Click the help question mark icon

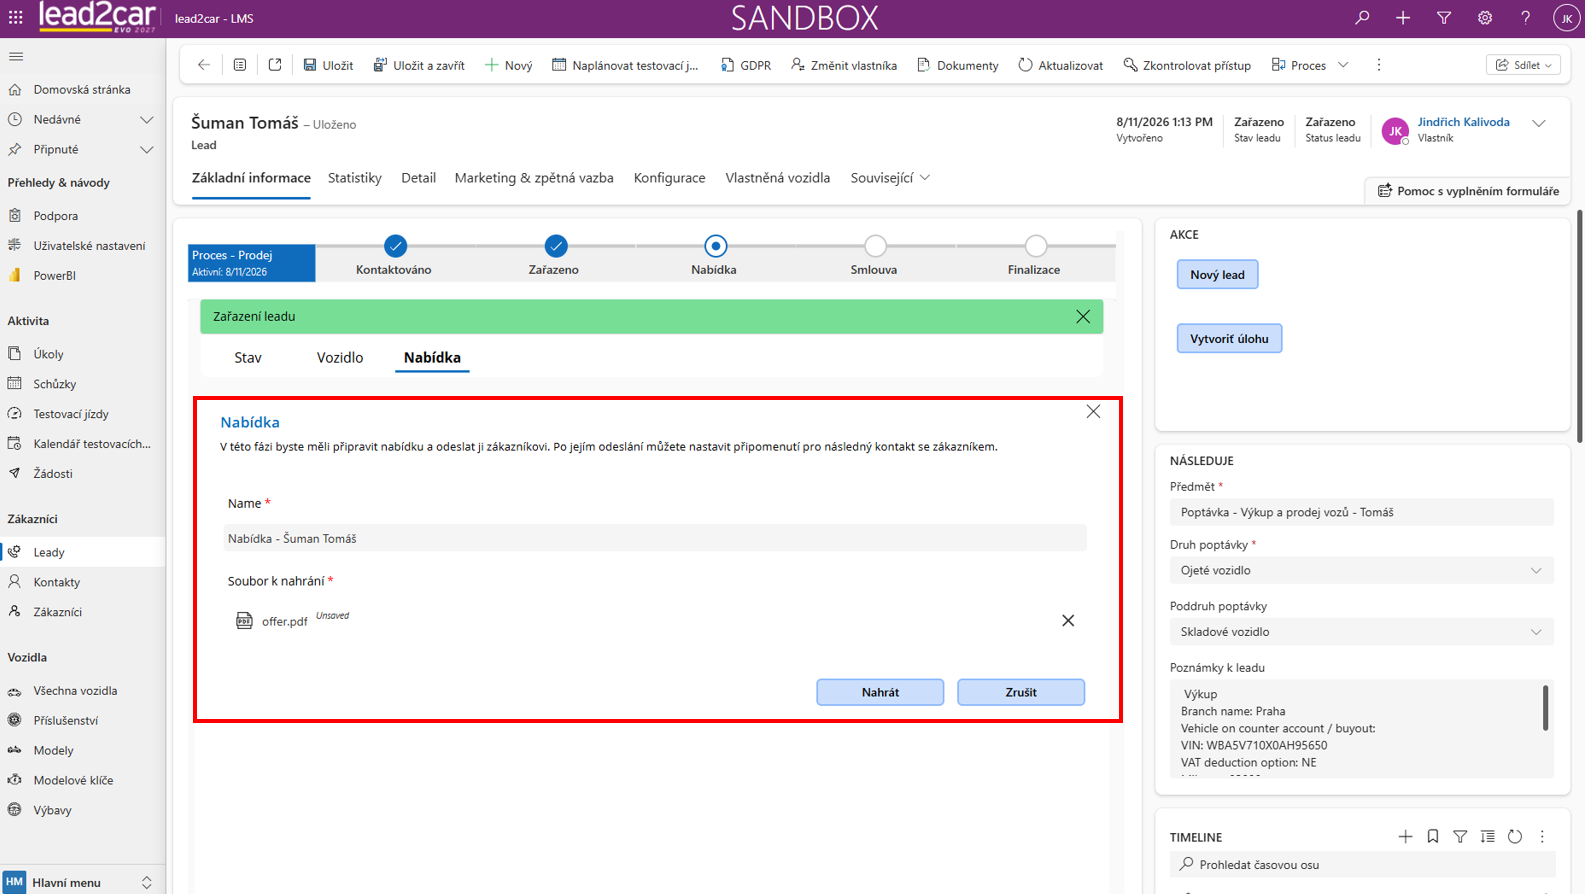(1525, 18)
